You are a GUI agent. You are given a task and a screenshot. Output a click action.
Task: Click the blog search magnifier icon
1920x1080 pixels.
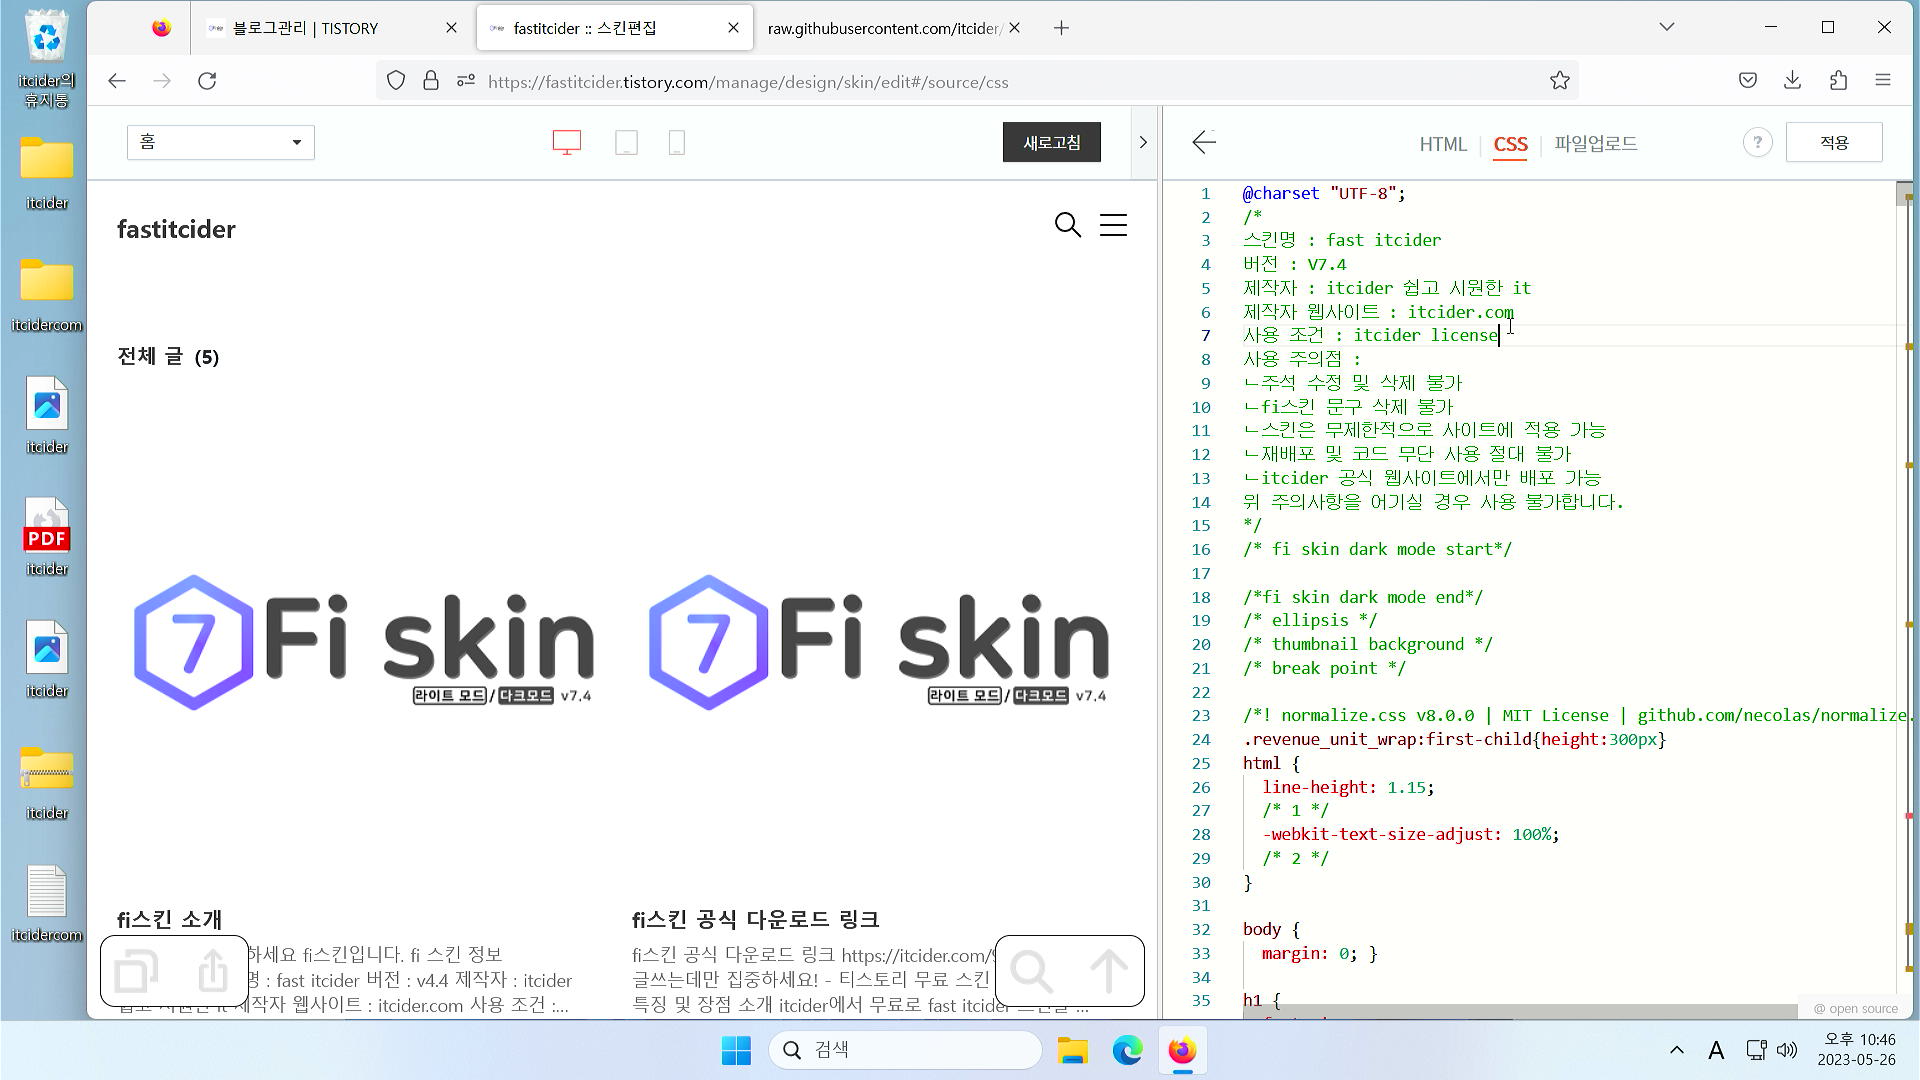[1068, 225]
